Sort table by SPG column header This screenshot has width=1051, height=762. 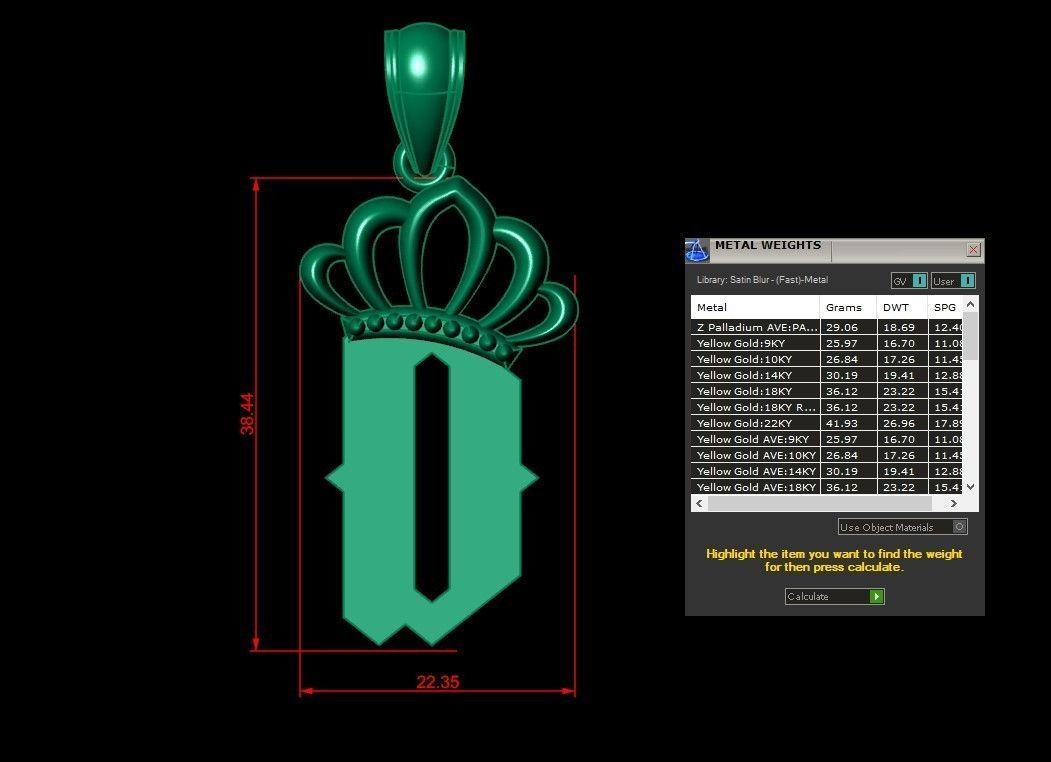(946, 308)
